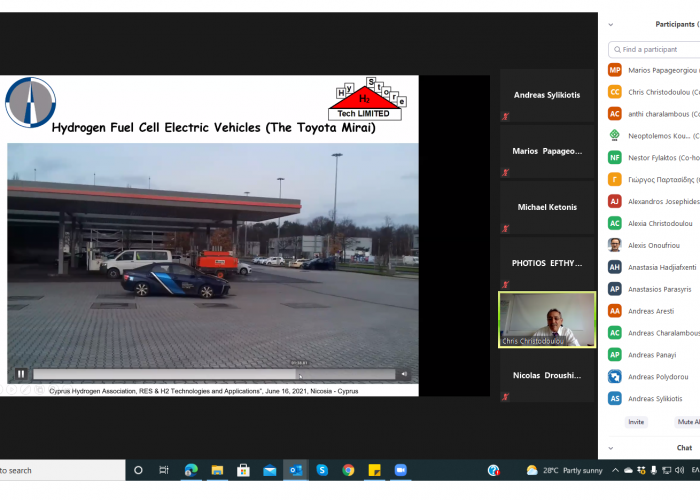Select anthi charalambous AC avatar
Screen dimensions: 700x500
click(x=615, y=114)
